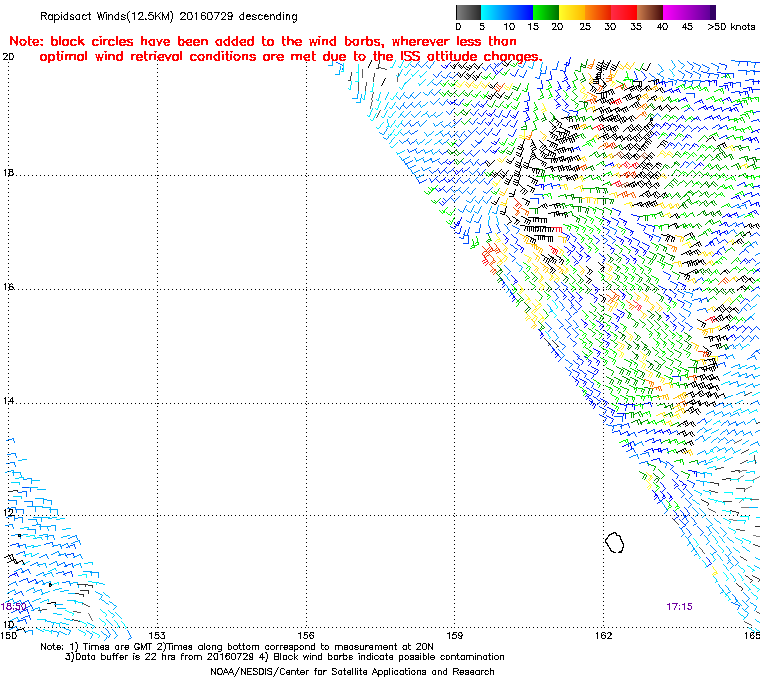Pick the brown 35-40 knots legend segment
This screenshot has height=688, width=760.
tap(650, 12)
